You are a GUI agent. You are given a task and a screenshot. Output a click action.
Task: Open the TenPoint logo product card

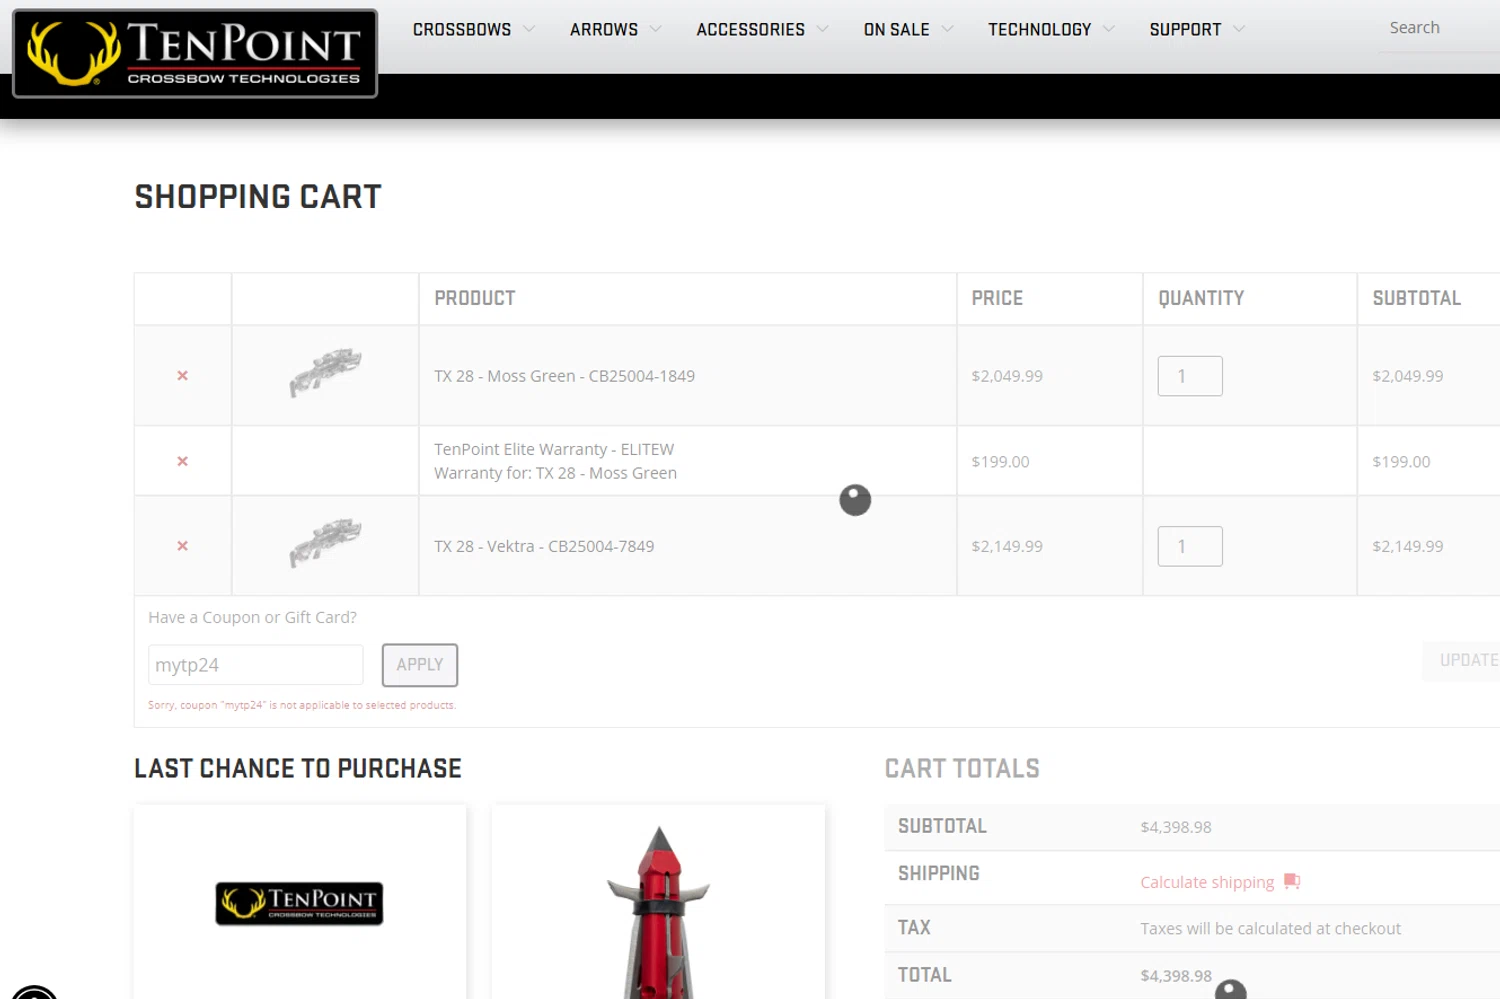[x=300, y=902]
